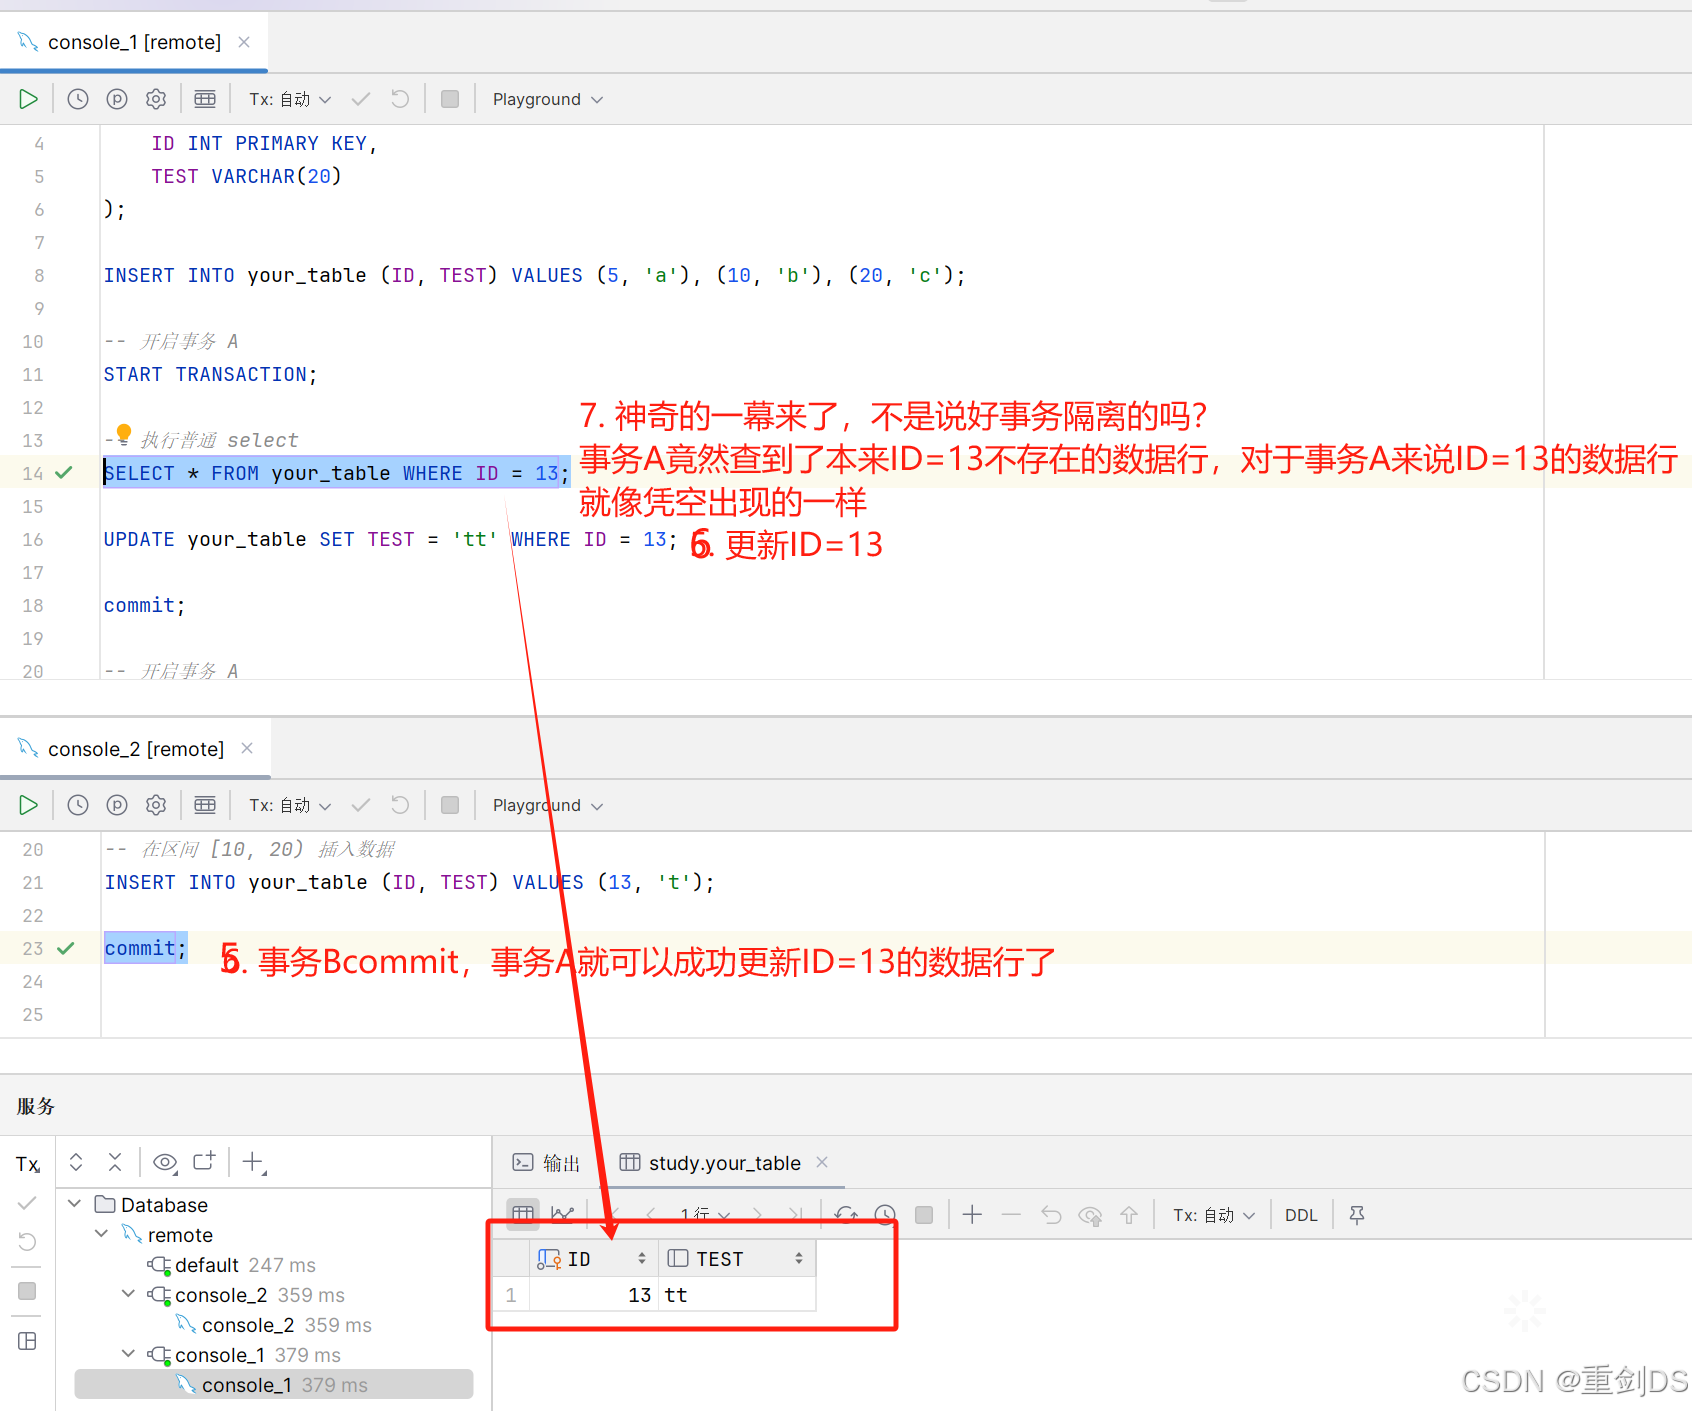Open Tx: 自动 dropdown in console_1

[x=290, y=99]
